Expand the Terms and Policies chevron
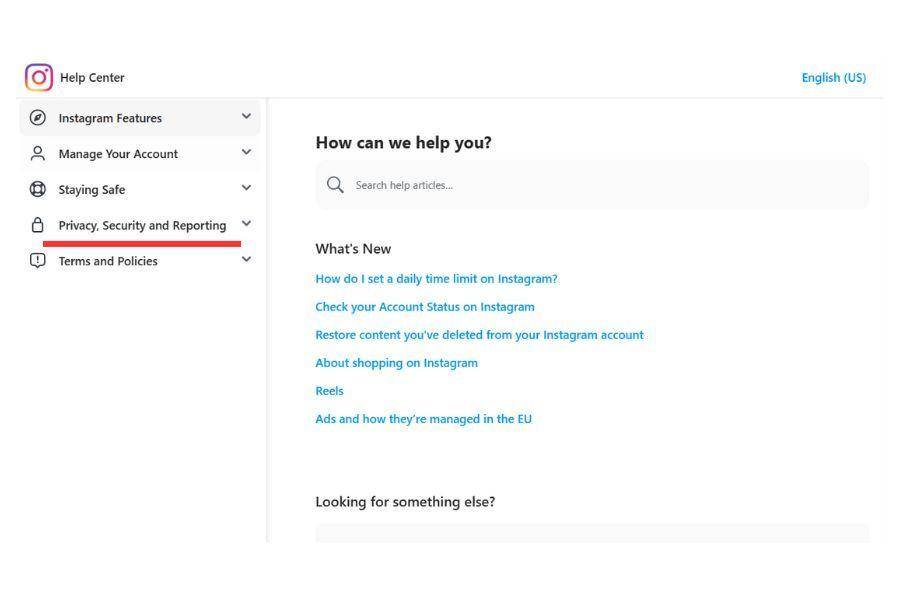 click(246, 259)
